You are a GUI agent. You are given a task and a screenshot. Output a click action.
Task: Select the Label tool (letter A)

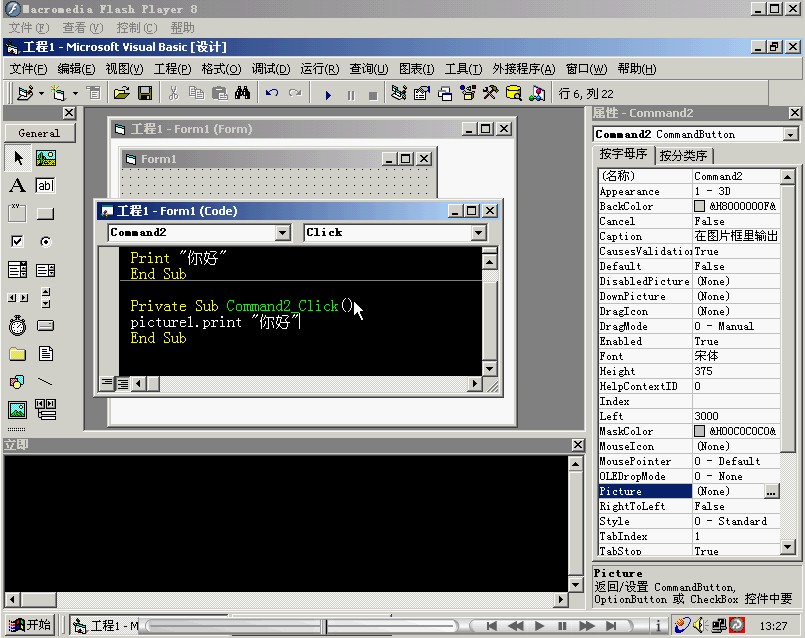pos(17,186)
